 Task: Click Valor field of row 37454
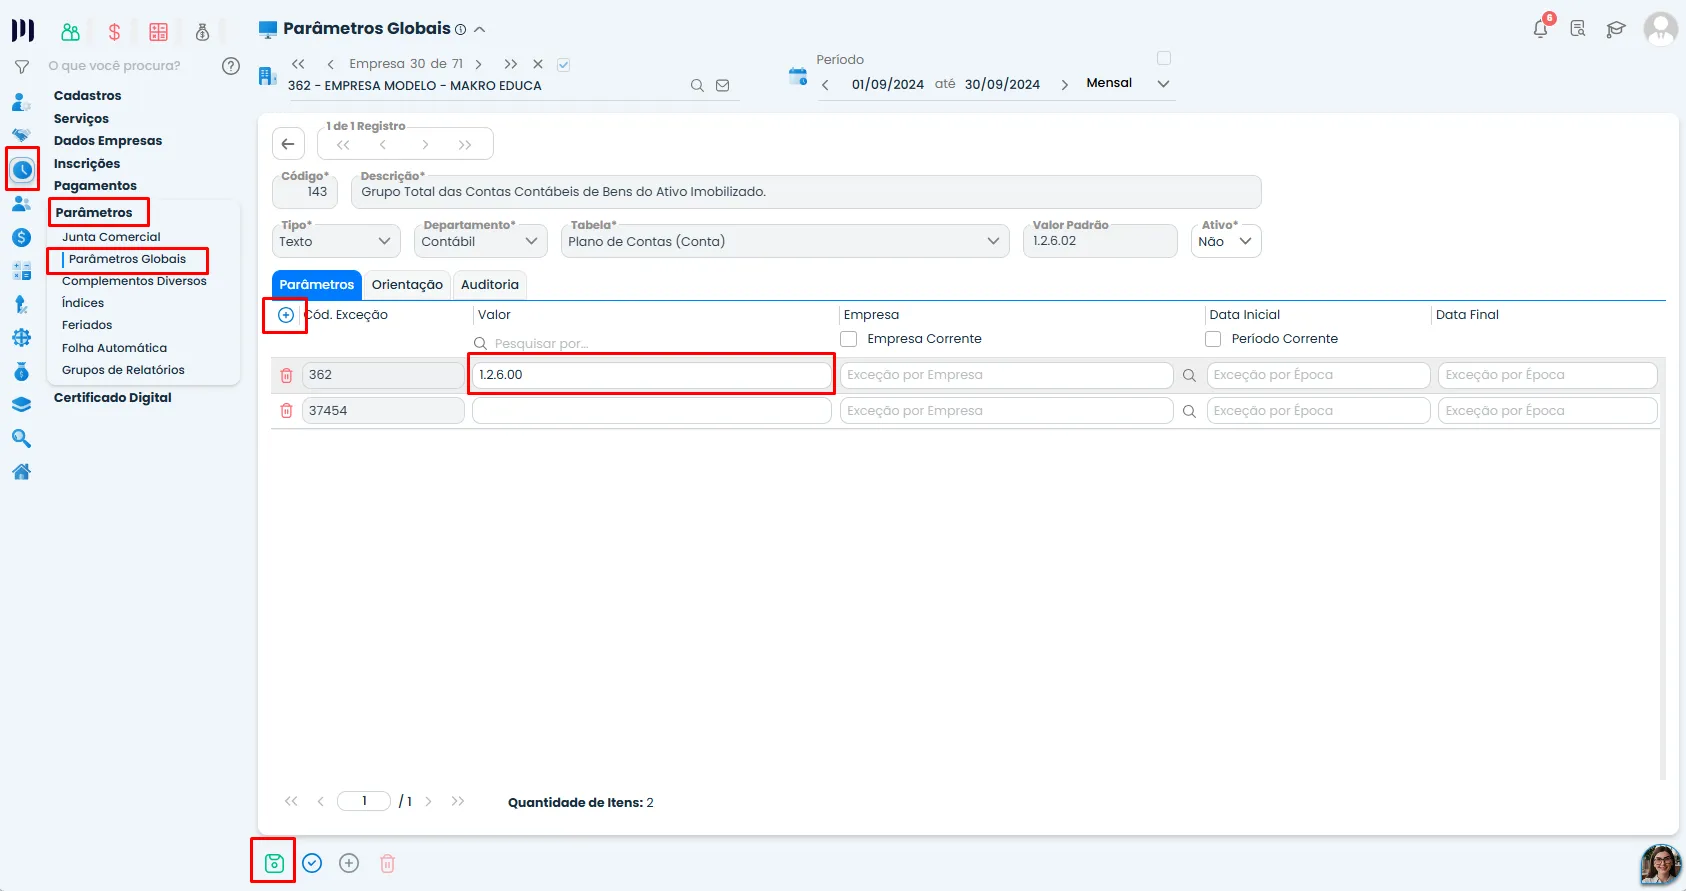[652, 411]
